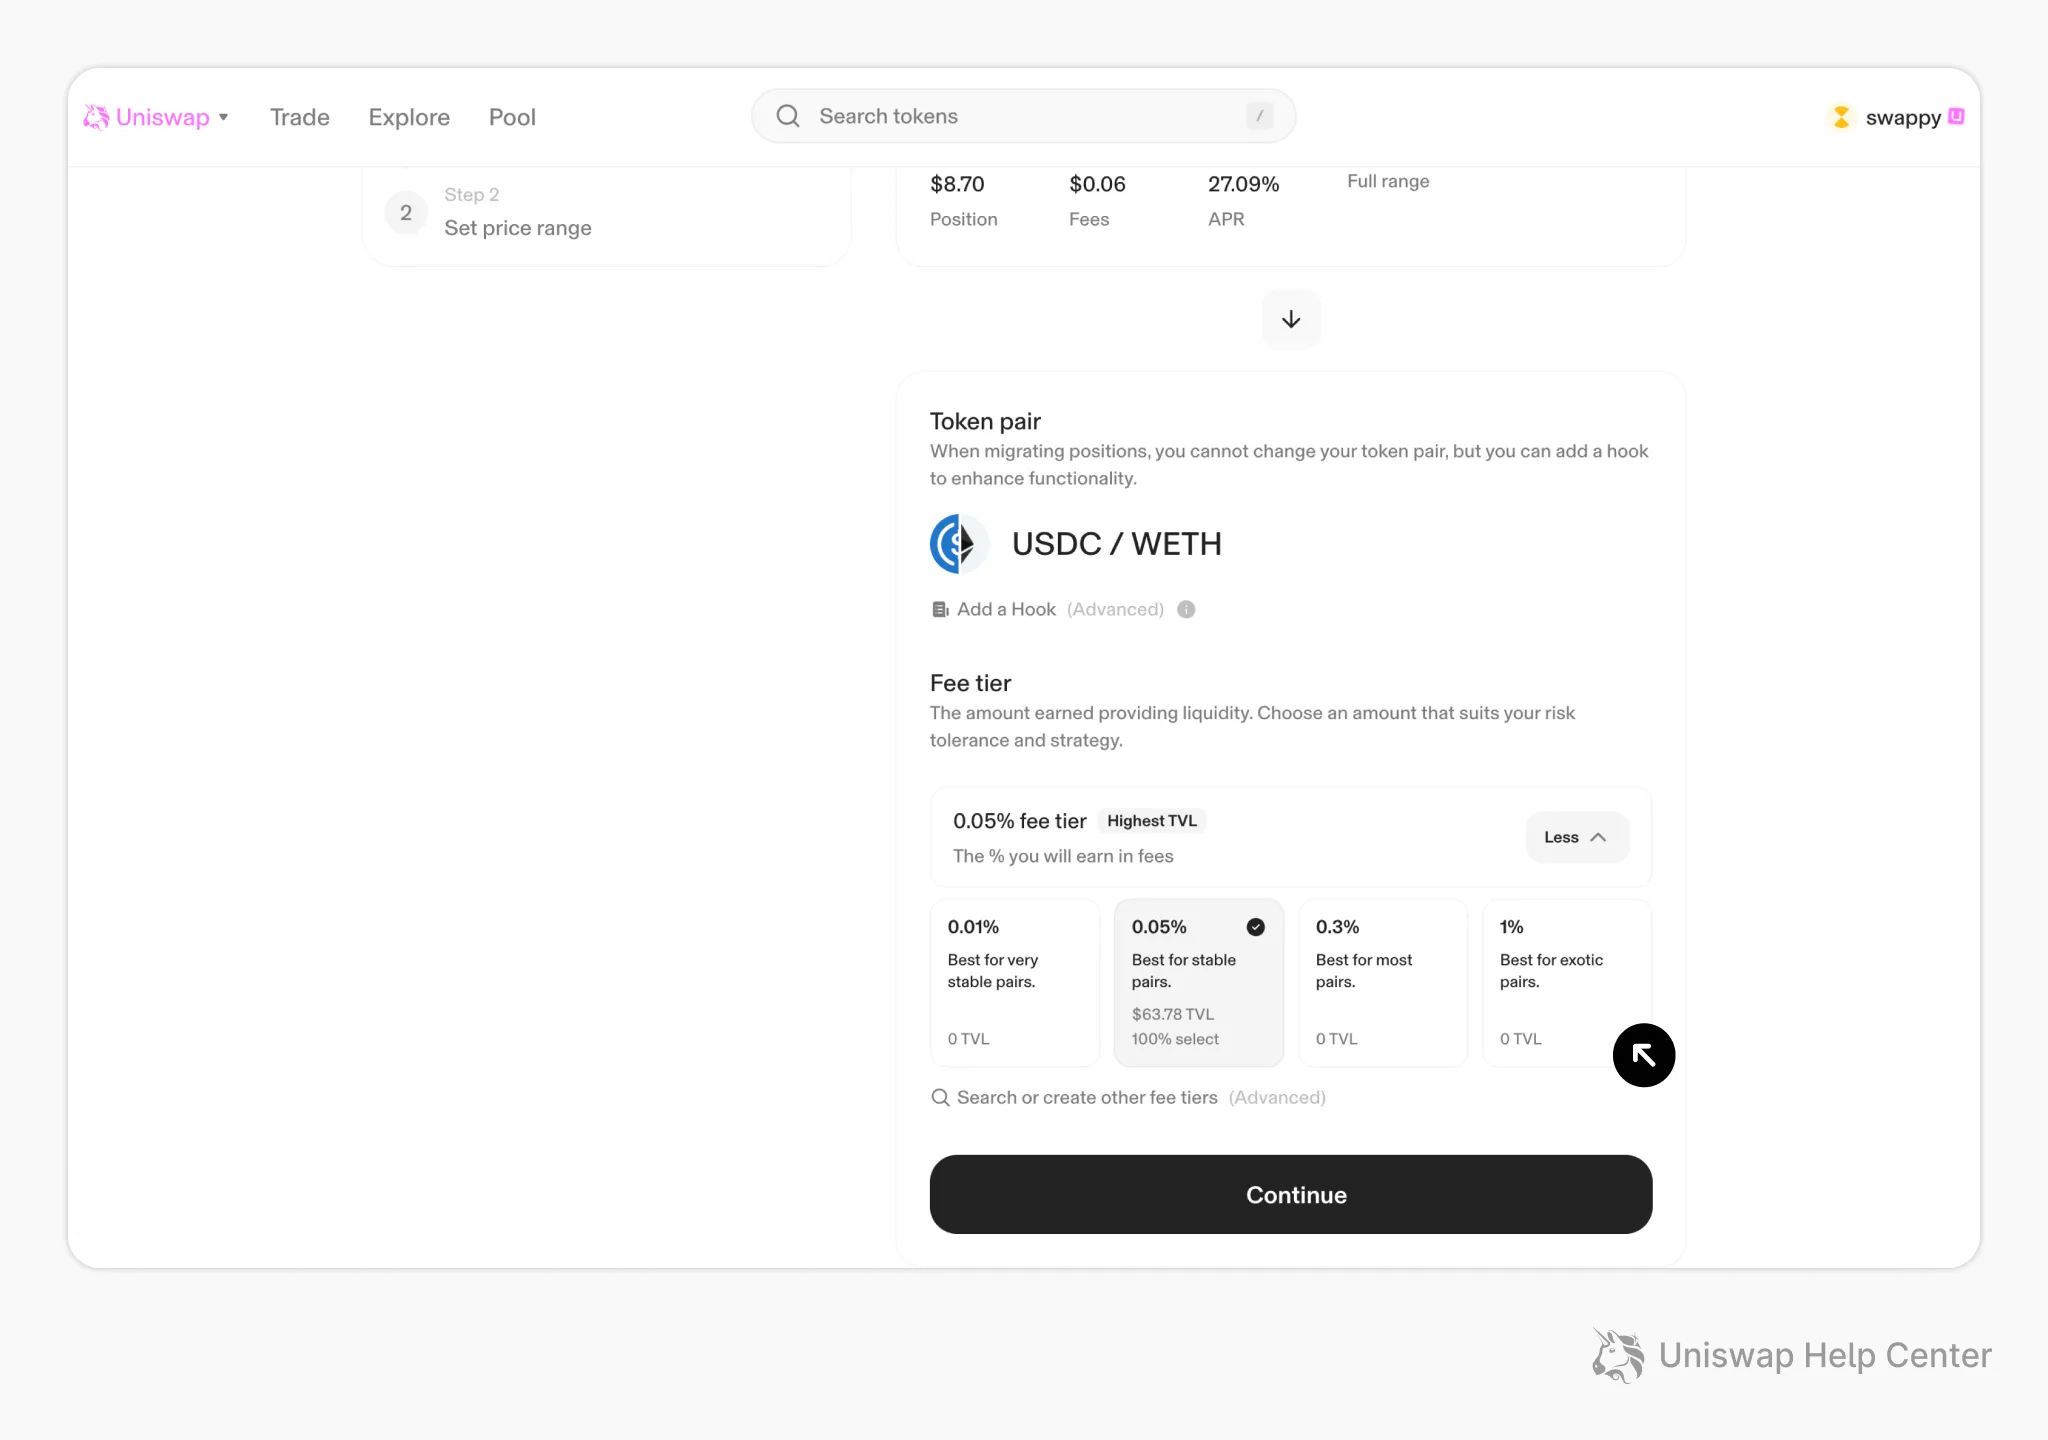
Task: Click the slash shortcut badge in search
Action: click(1259, 116)
